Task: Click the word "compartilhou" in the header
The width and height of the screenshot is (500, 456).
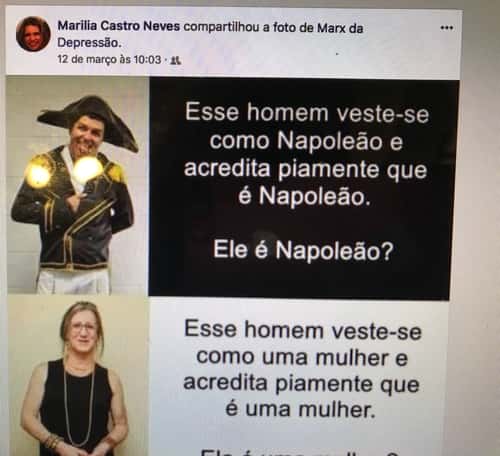Action: point(221,27)
